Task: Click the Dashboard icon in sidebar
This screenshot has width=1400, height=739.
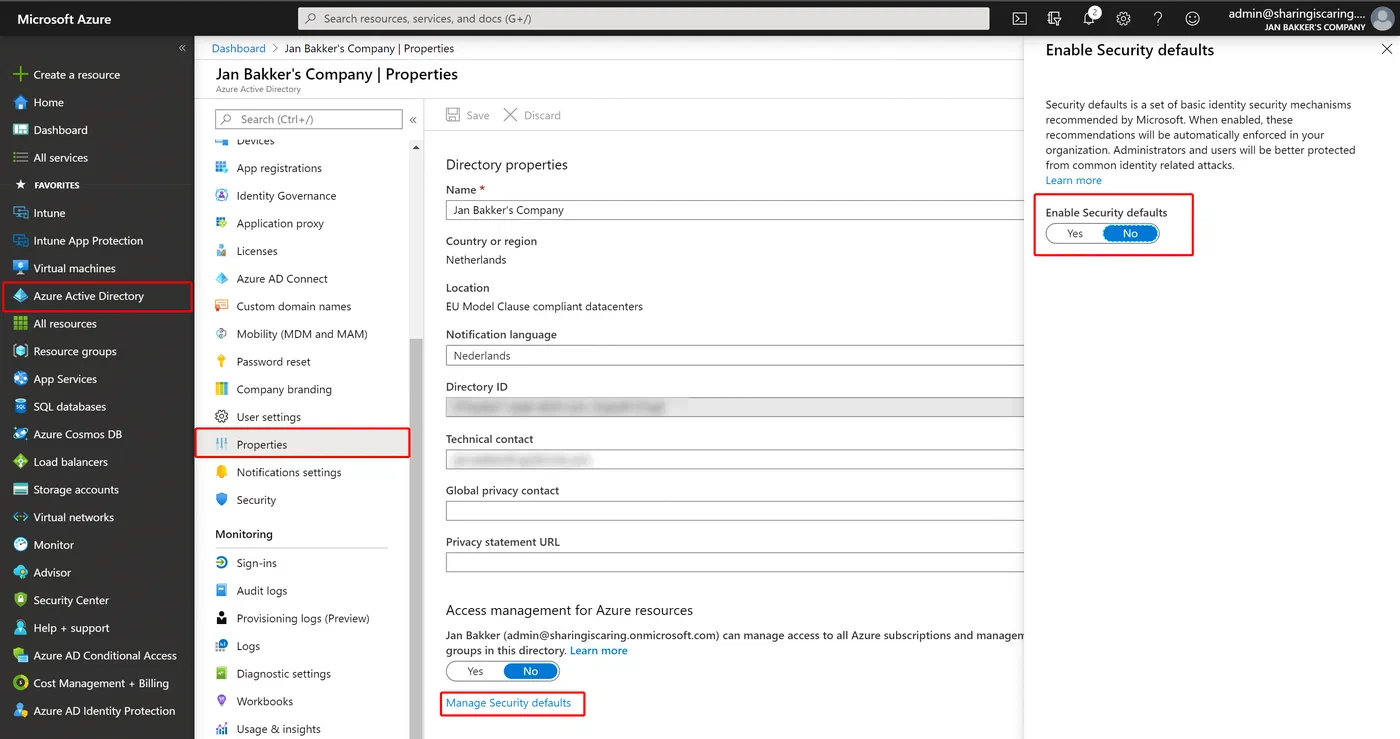Action: point(20,130)
